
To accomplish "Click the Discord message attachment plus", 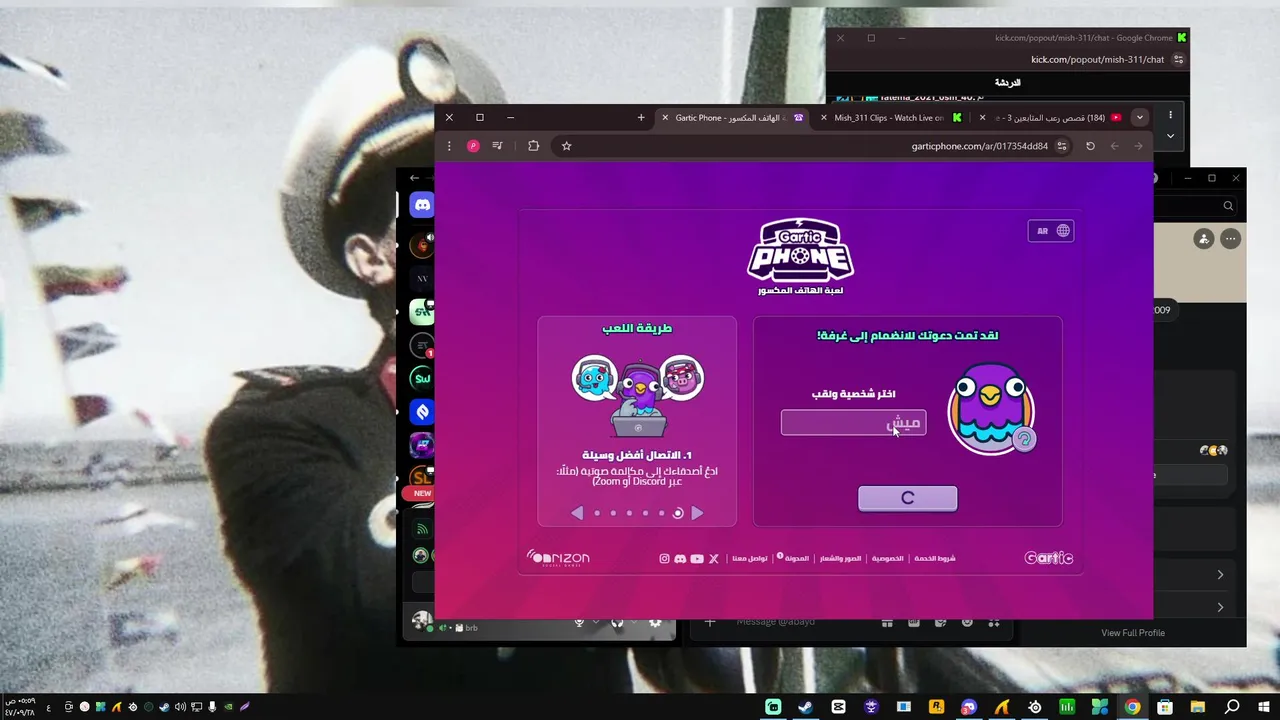I will (710, 622).
